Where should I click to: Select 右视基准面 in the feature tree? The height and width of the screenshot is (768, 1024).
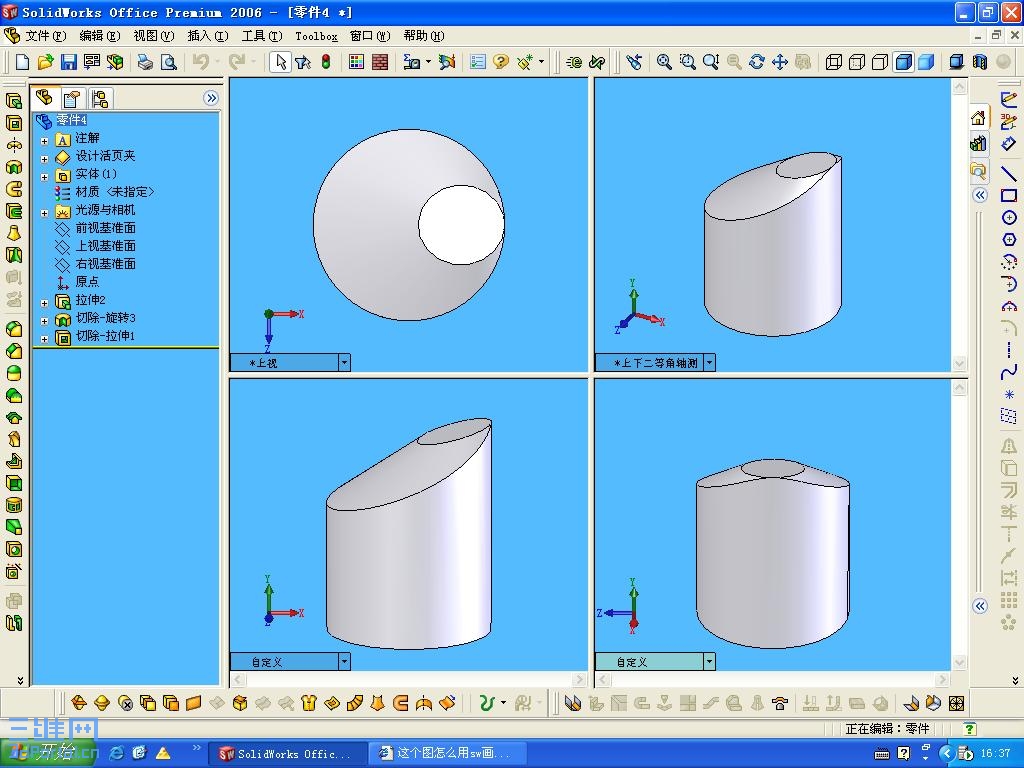tap(105, 264)
